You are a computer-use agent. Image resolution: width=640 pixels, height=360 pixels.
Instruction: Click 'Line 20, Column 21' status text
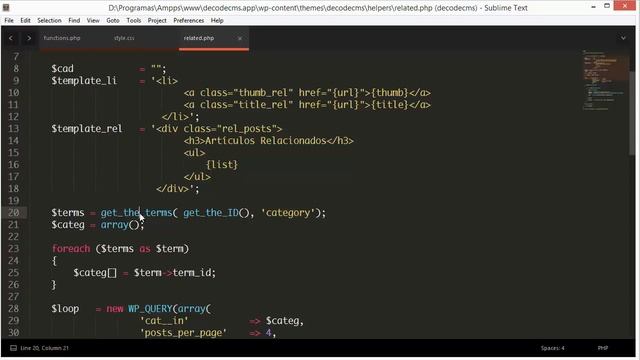tap(44, 348)
